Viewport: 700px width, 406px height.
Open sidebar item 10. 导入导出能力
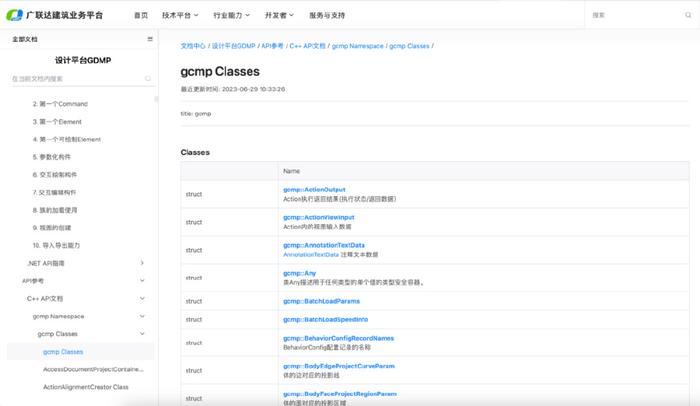point(56,245)
